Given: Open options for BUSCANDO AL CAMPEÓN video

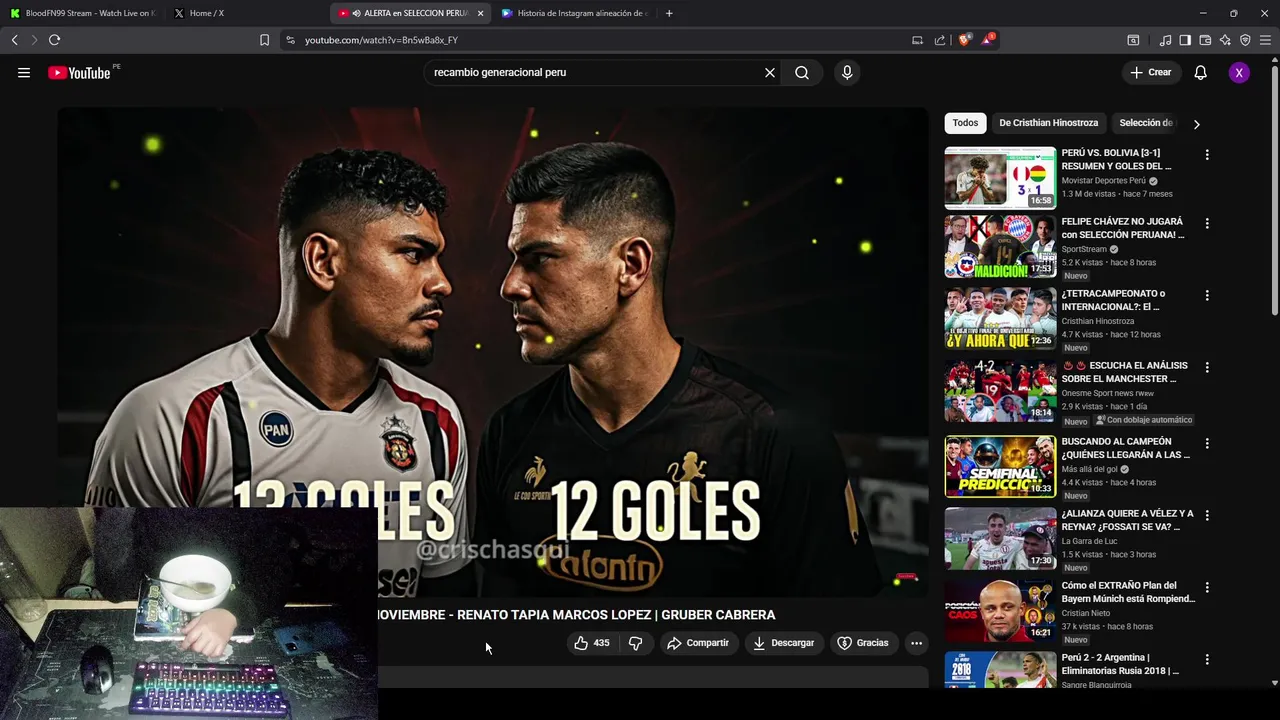Looking at the screenshot, I should point(1207,443).
